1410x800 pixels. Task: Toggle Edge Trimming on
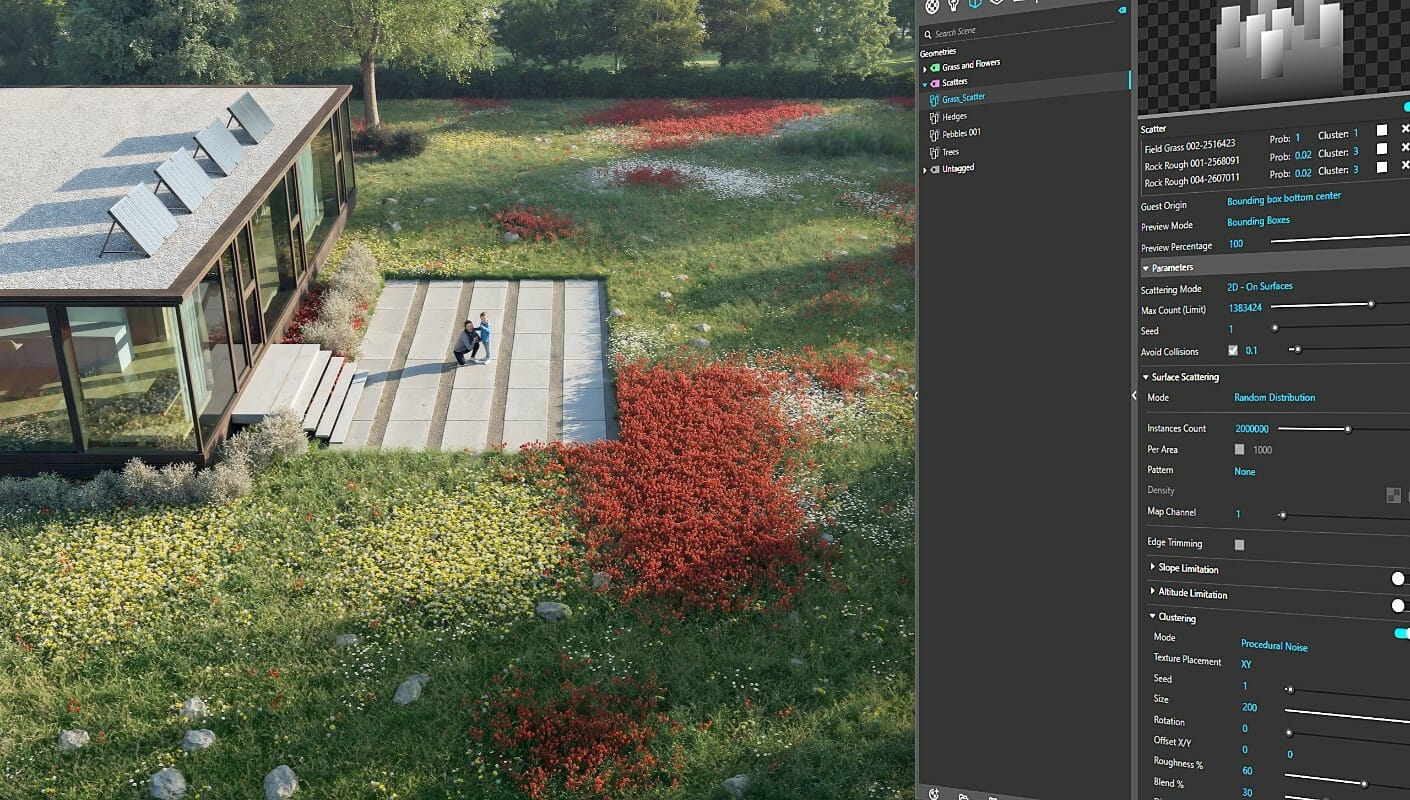tap(1238, 543)
